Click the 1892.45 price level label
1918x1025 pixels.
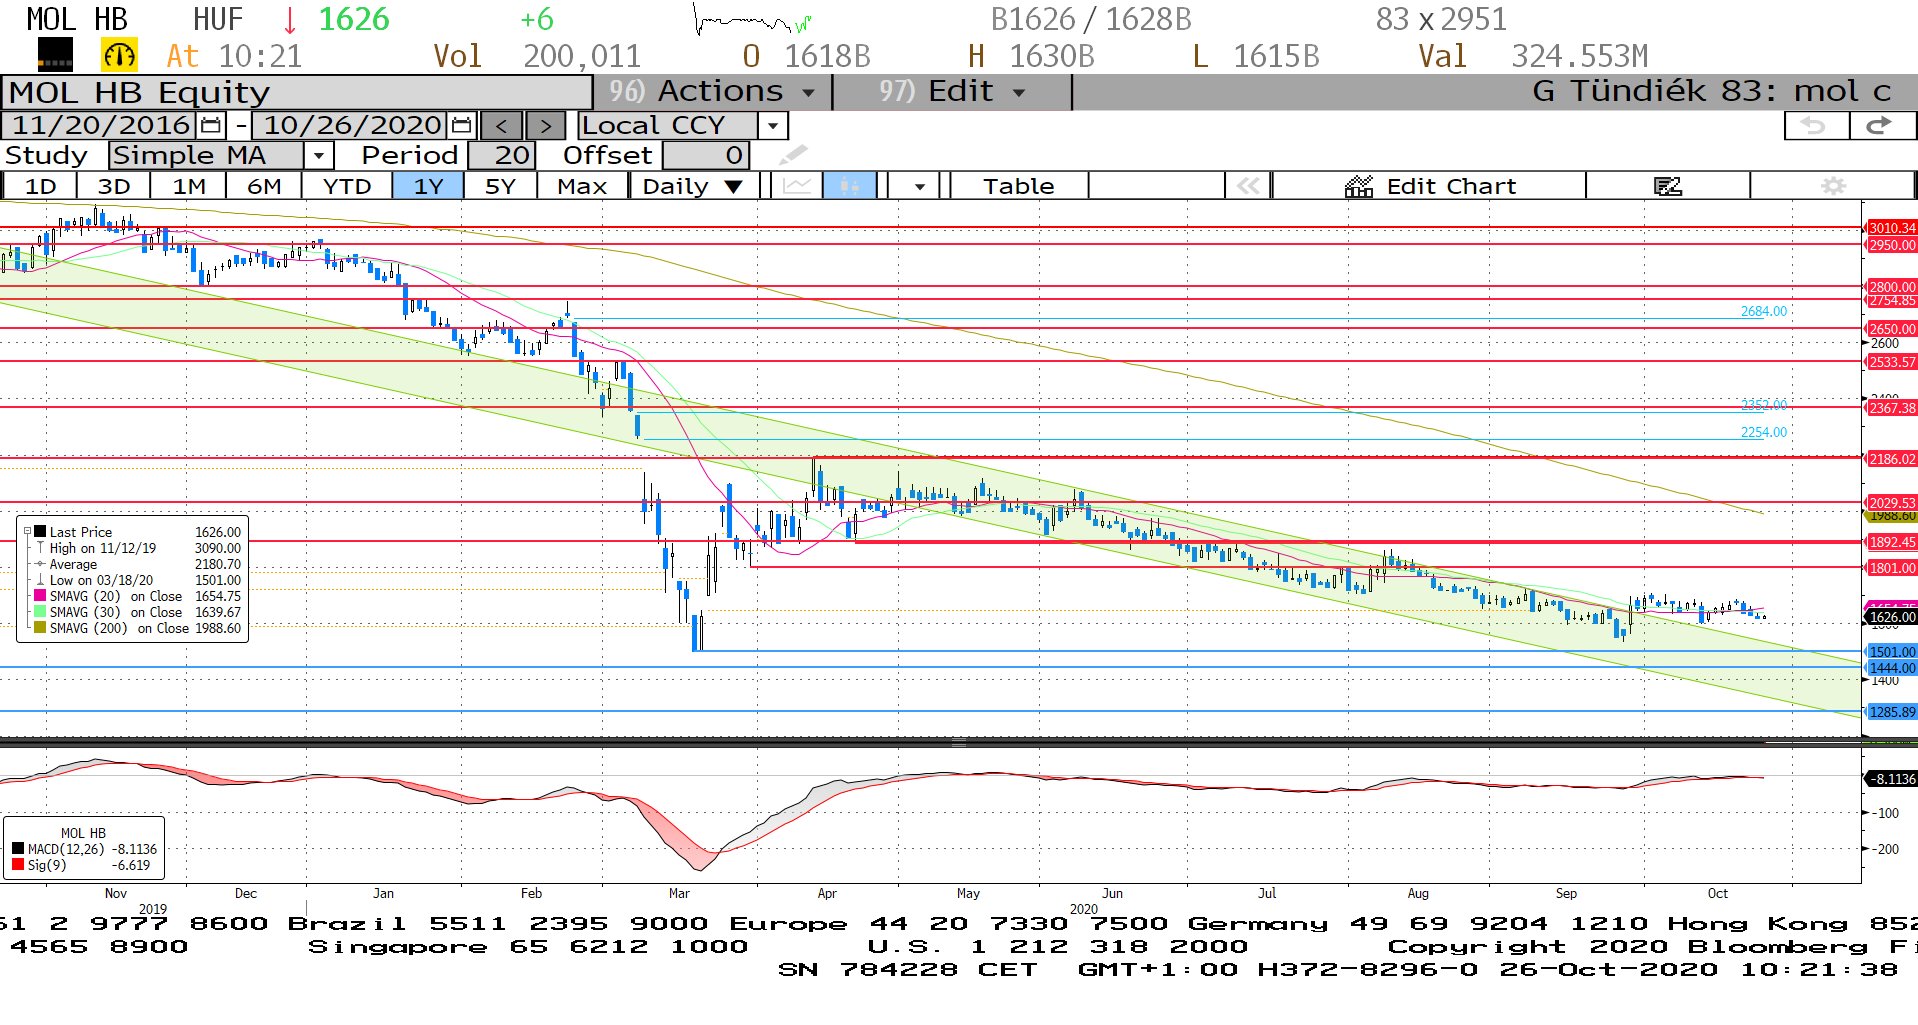1892,542
